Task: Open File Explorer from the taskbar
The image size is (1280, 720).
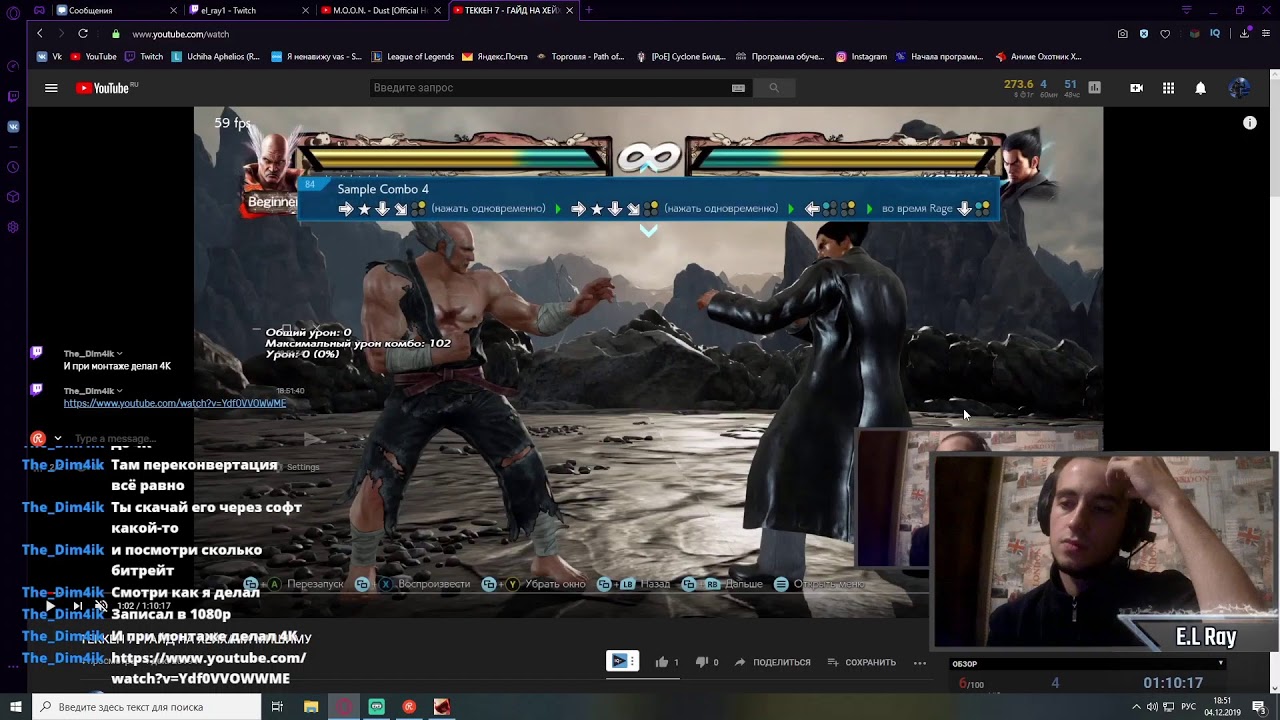Action: (311, 707)
